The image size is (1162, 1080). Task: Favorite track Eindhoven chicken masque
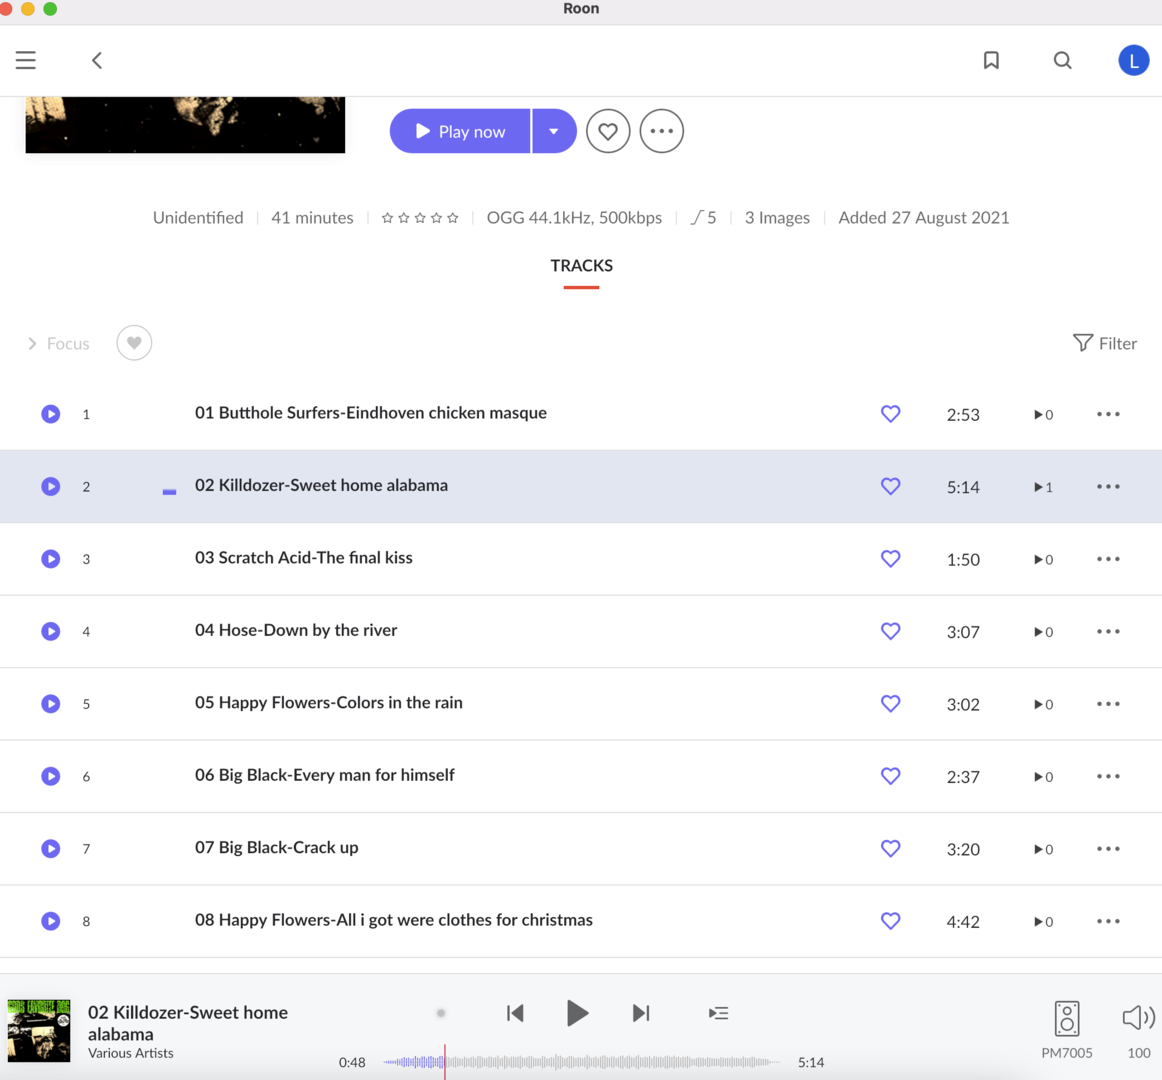891,414
